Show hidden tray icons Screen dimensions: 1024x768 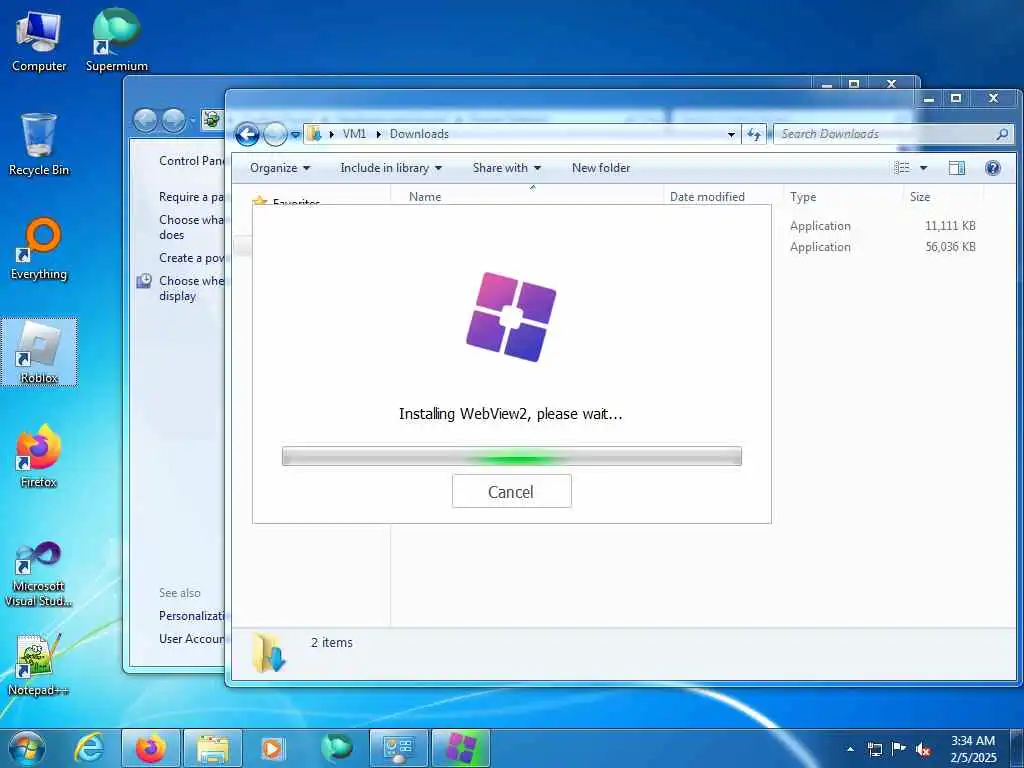850,749
